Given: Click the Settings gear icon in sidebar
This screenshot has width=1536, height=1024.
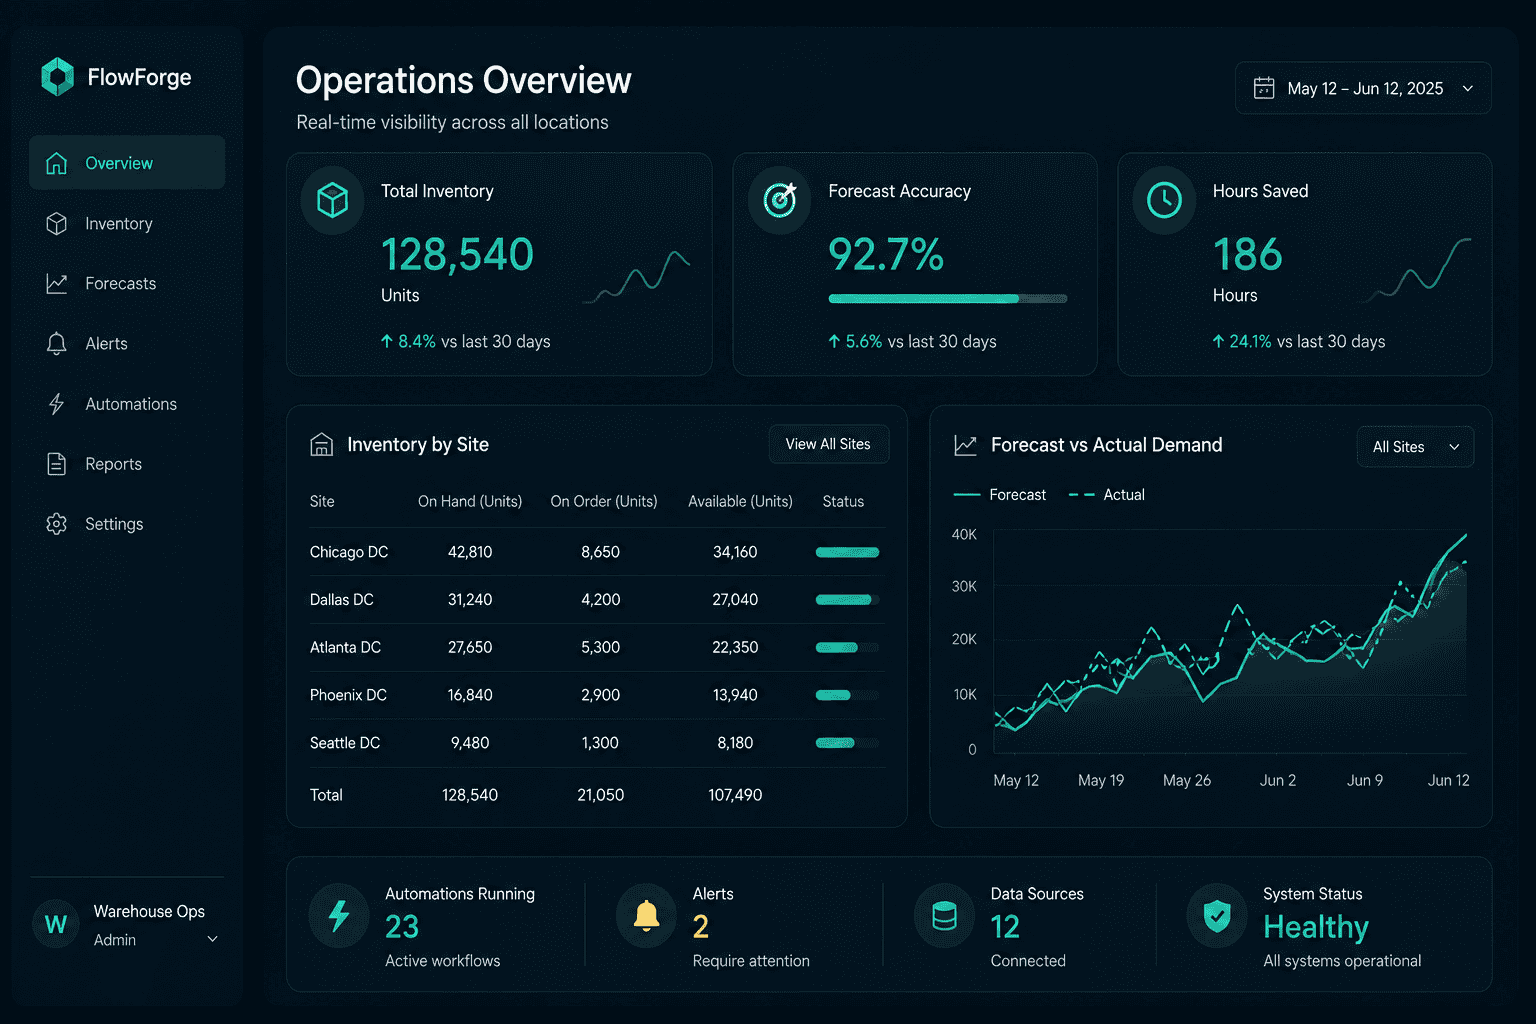Looking at the screenshot, I should pos(57,524).
